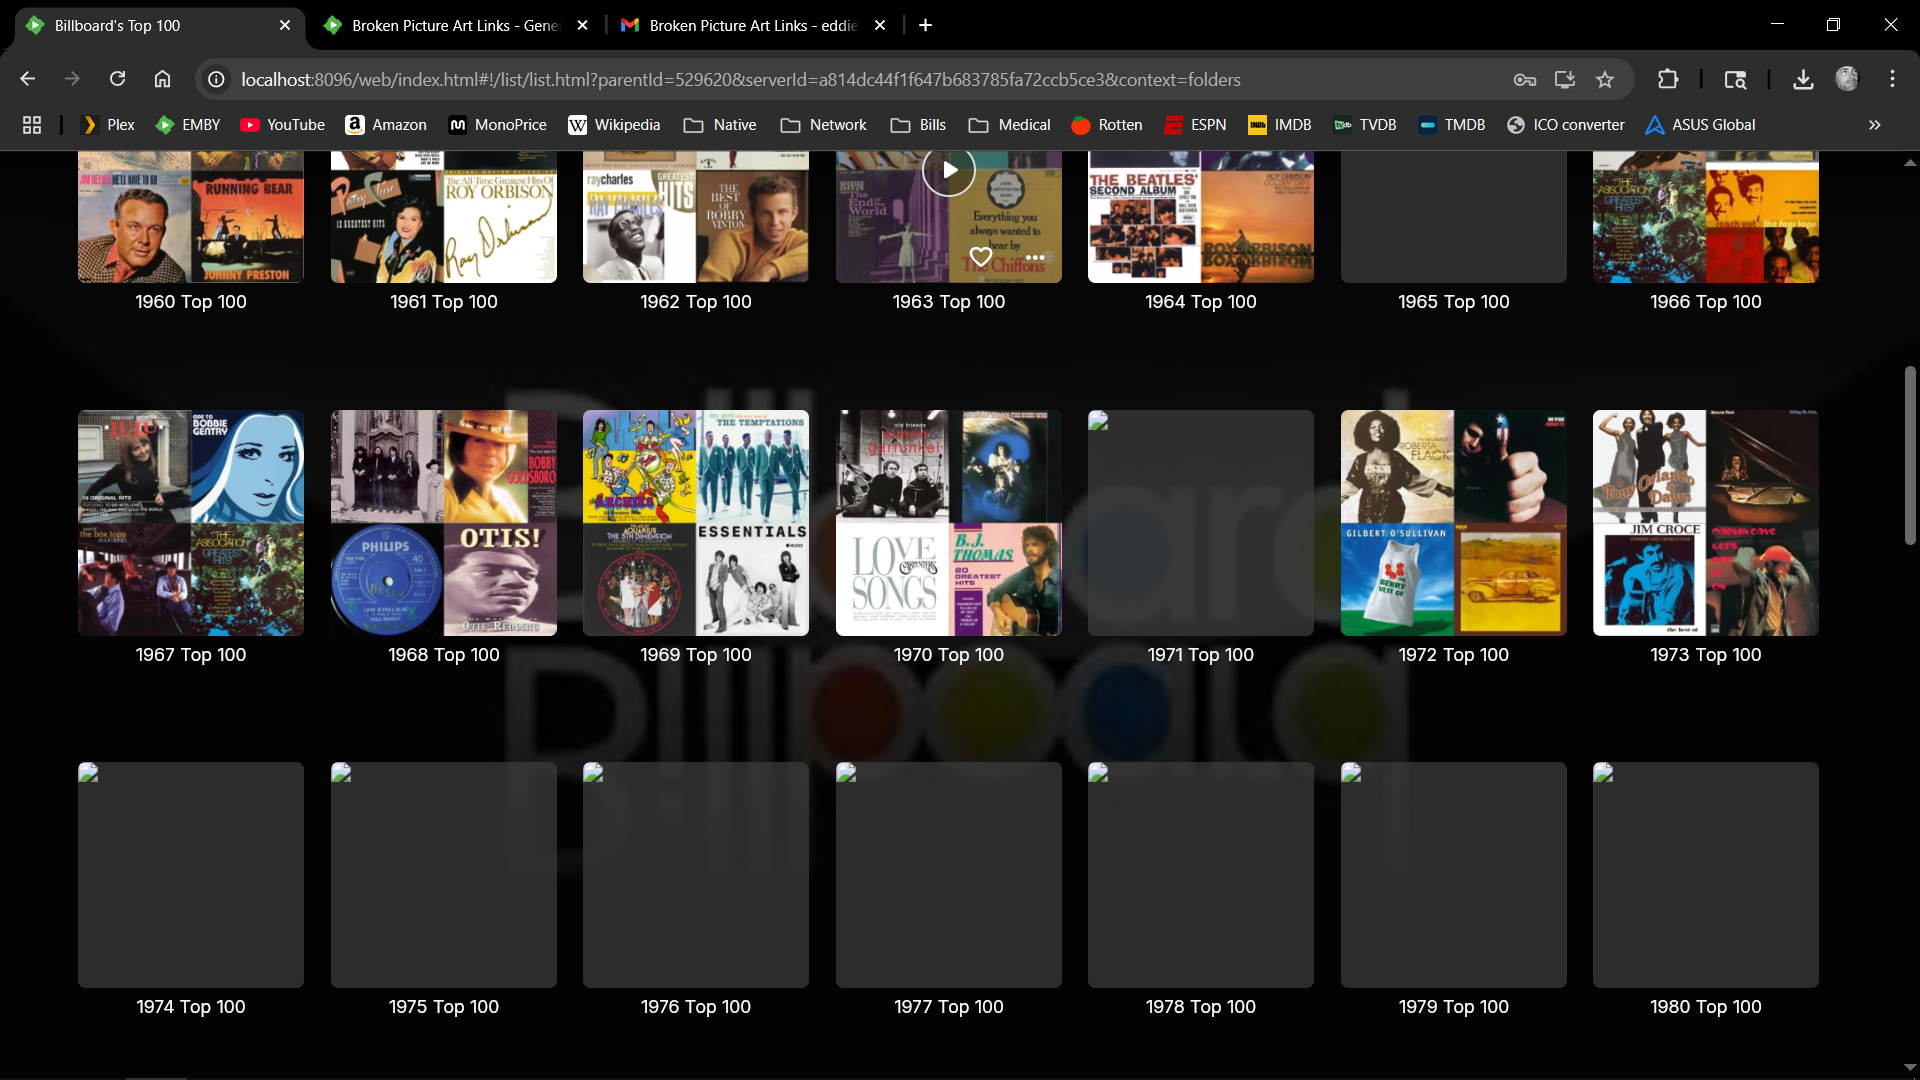This screenshot has width=1920, height=1080.
Task: Open the Chrome three-dot menu
Action: click(1892, 80)
